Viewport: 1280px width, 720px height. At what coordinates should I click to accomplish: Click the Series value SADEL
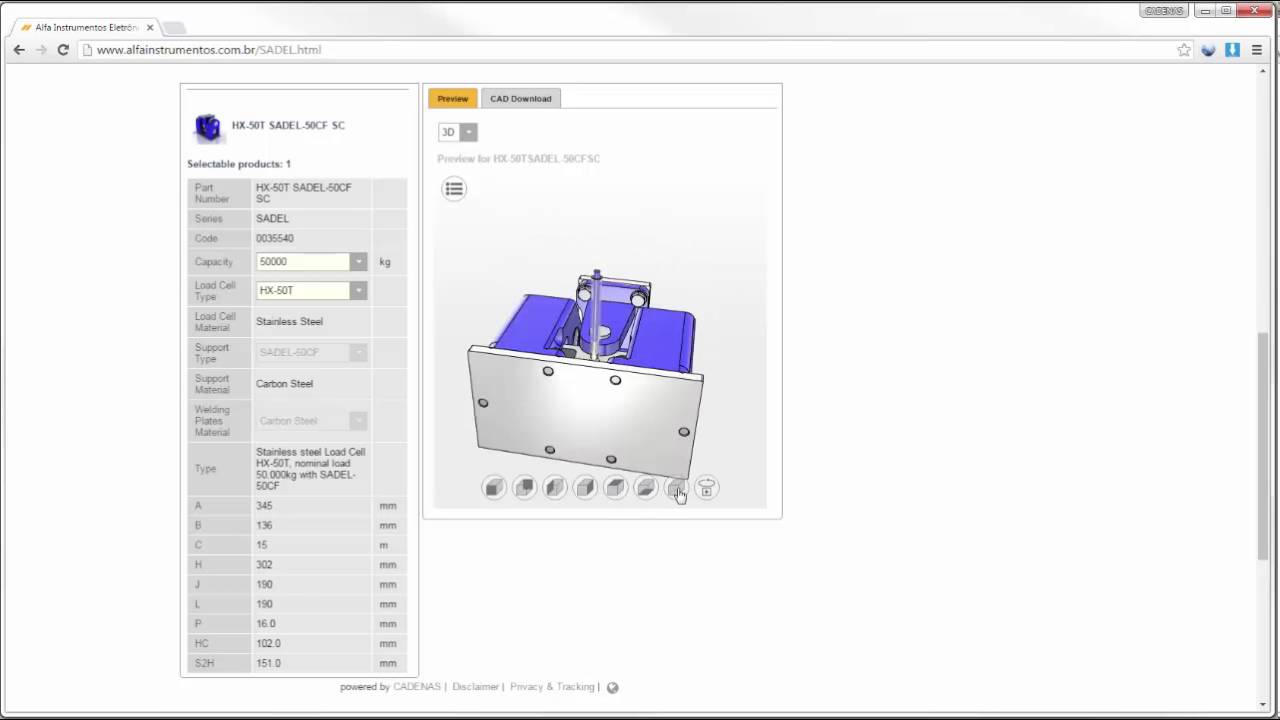272,218
